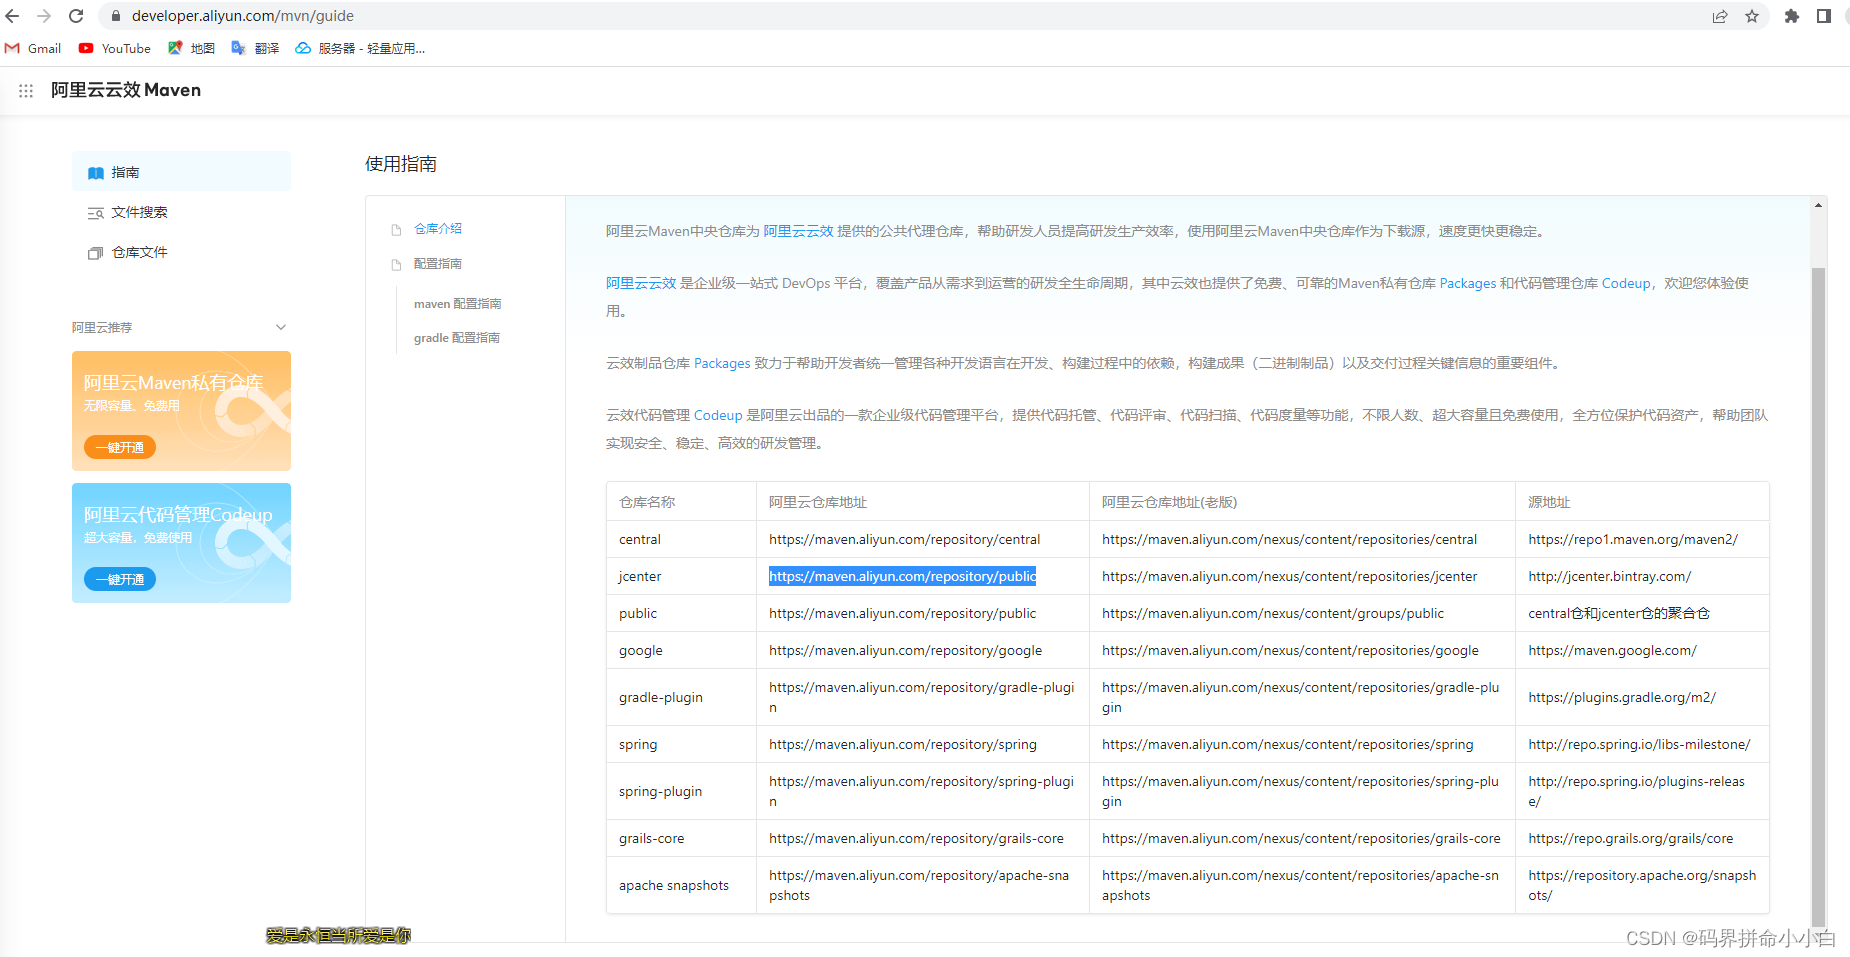
Task: Go back with the browser back arrow
Action: coord(13,16)
